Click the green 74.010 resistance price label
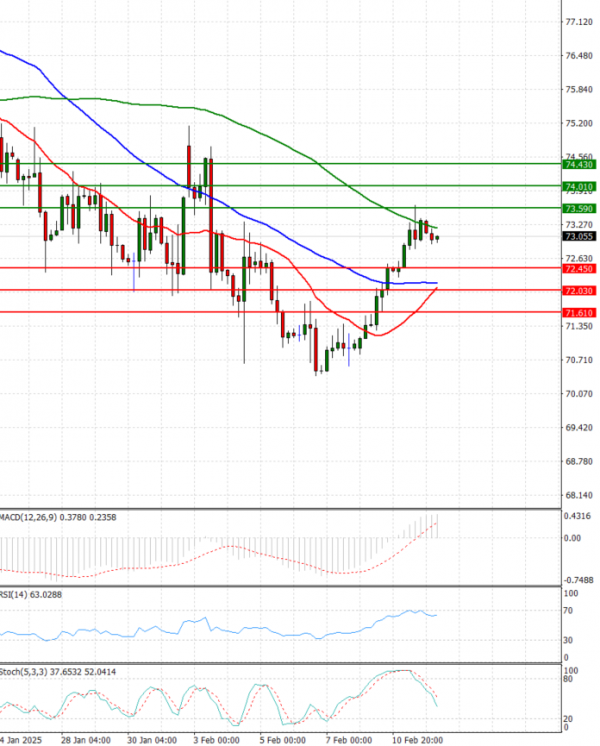The width and height of the screenshot is (600, 746). click(x=579, y=186)
